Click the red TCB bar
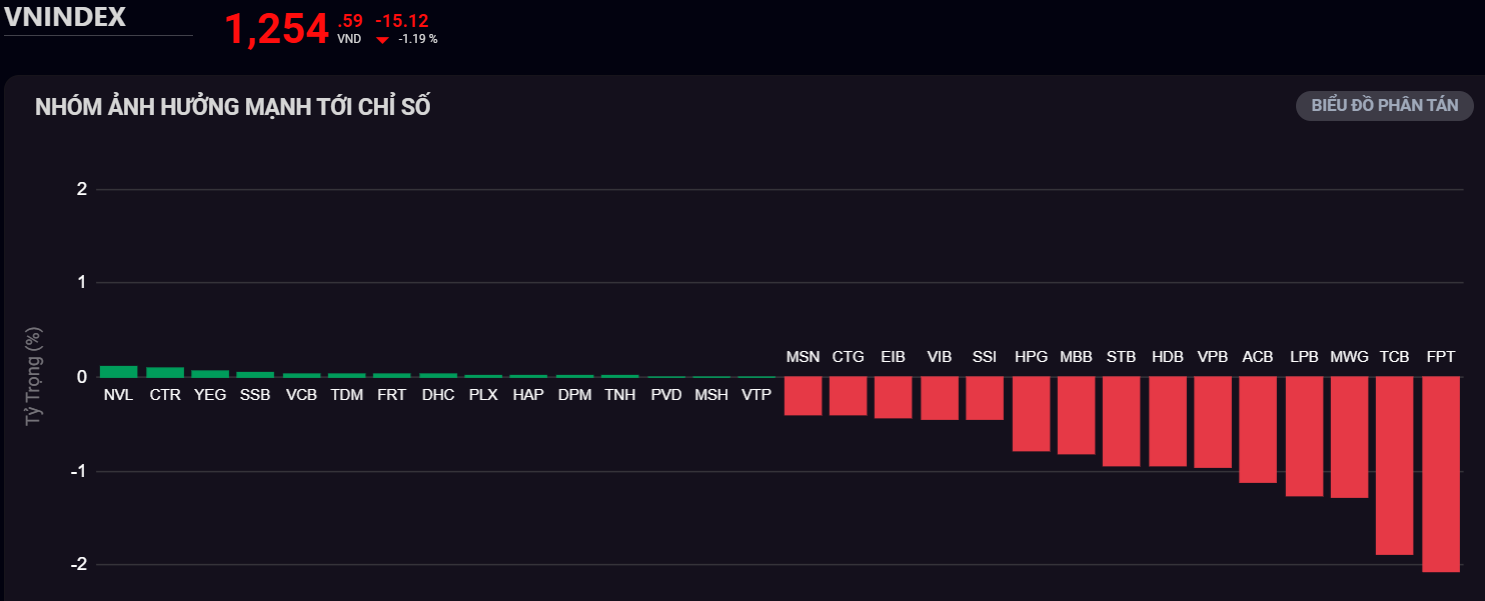The image size is (1485, 601). click(1395, 465)
